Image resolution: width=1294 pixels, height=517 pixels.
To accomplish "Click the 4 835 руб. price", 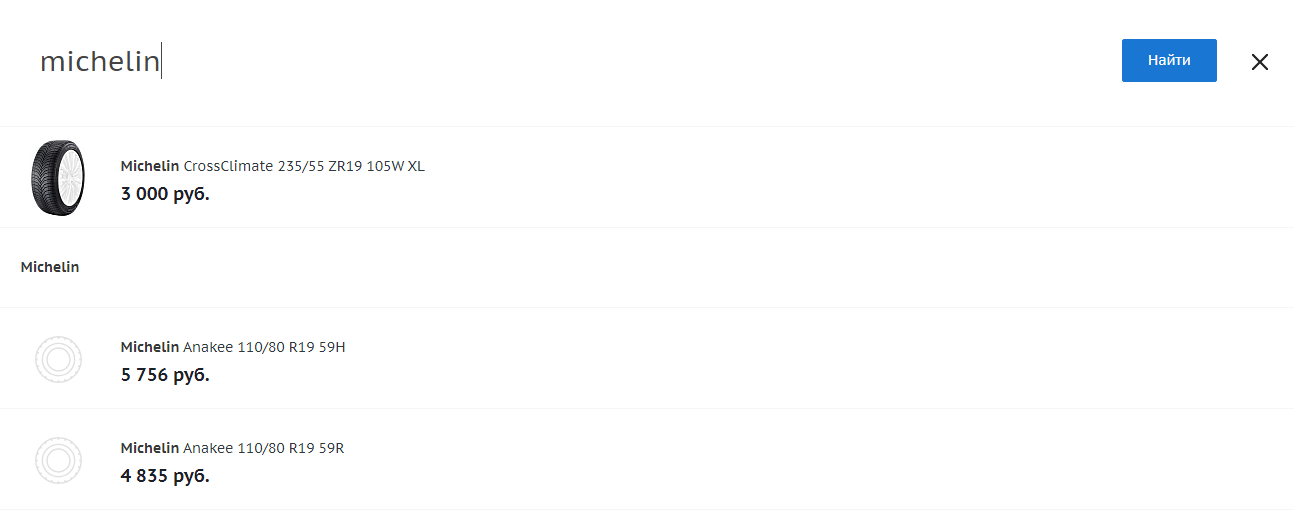I will tap(165, 475).
